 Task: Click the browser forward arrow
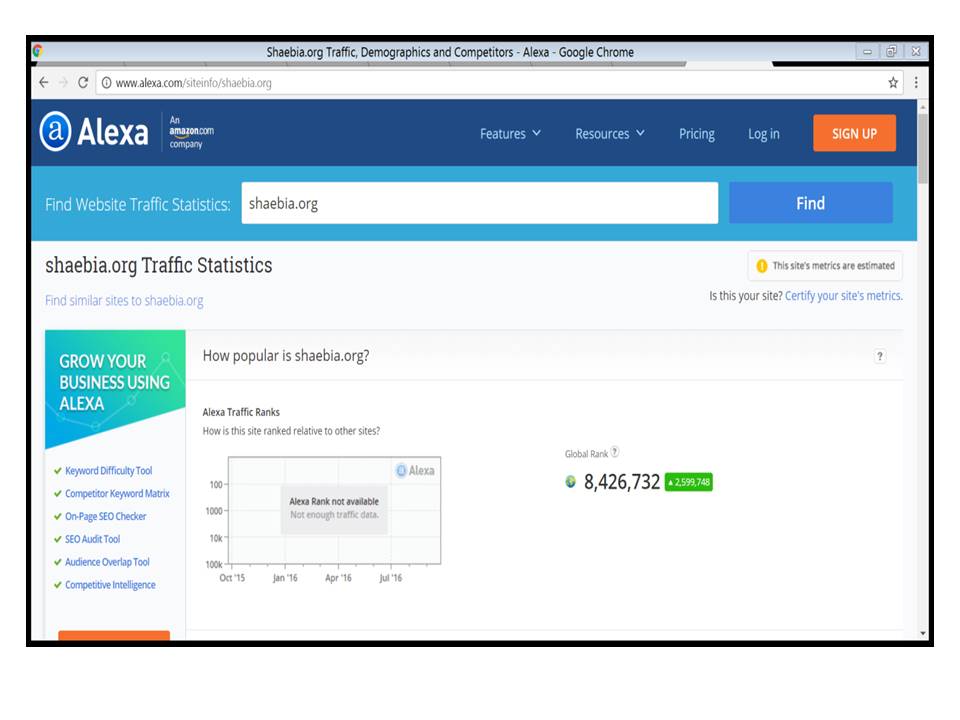pos(63,82)
